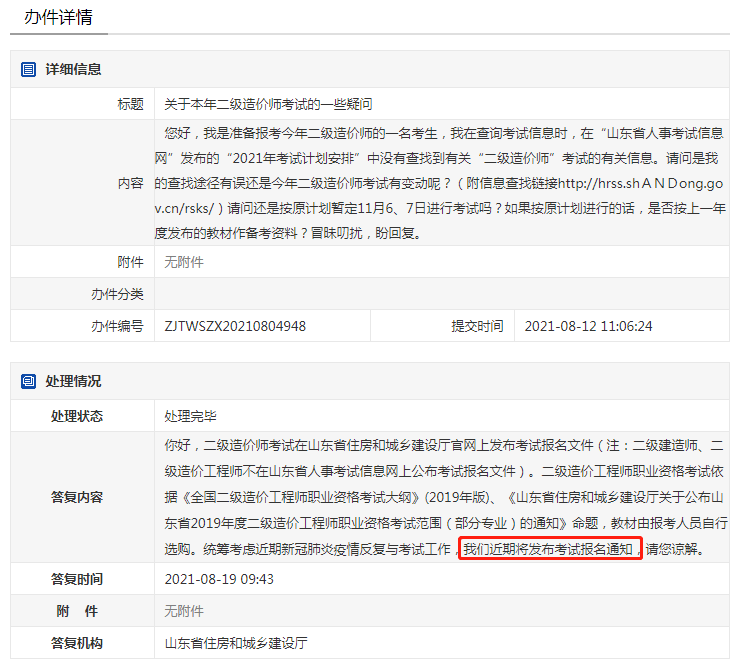Click the 处理情况 section header text

[x=73, y=382]
